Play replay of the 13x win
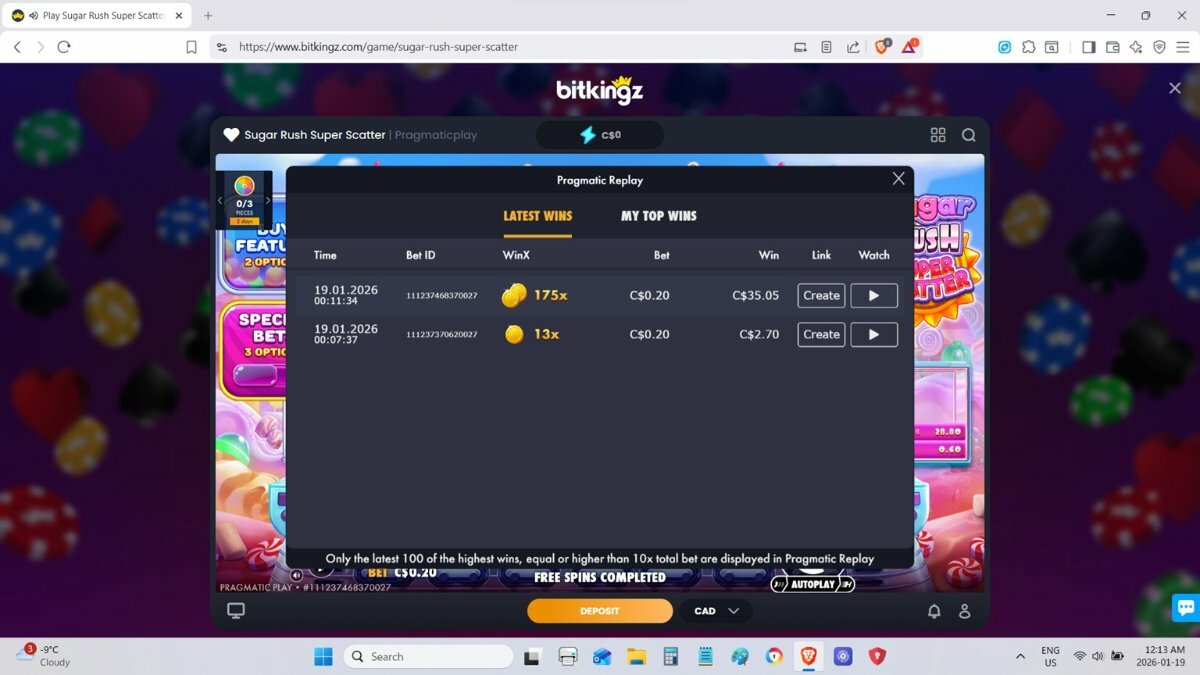Viewport: 1200px width, 675px height. [x=873, y=334]
